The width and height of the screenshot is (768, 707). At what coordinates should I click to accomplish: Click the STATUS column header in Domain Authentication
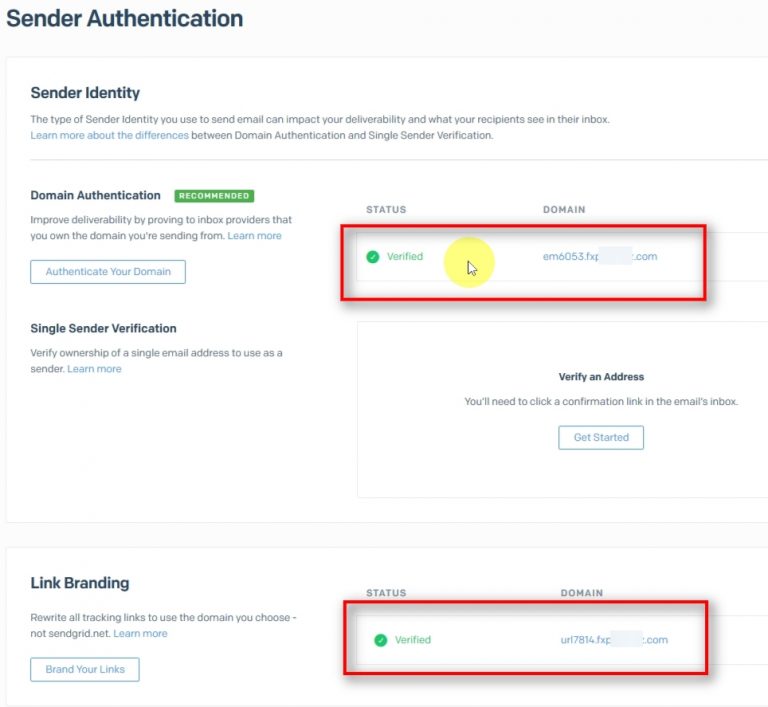point(384,210)
